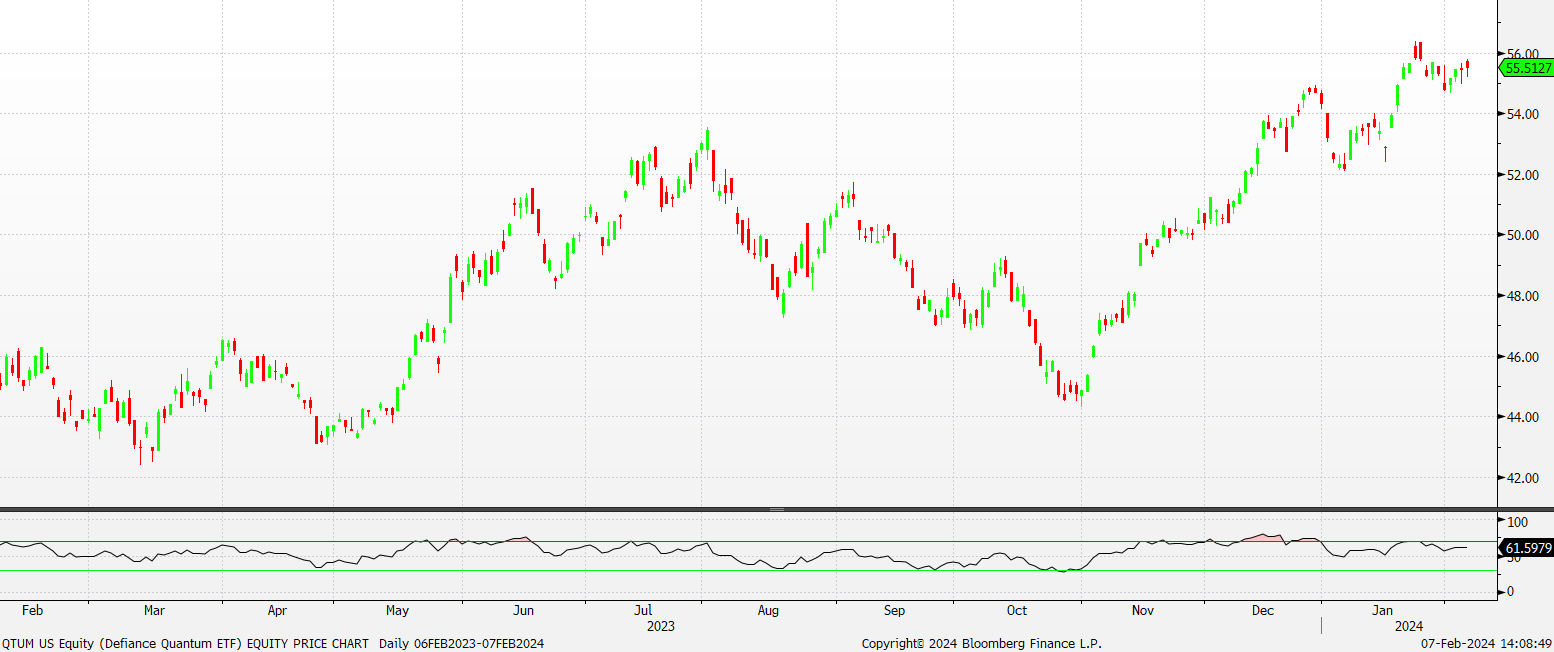Image resolution: width=1554 pixels, height=652 pixels.
Task: Select the Jun month label
Action: point(522,610)
